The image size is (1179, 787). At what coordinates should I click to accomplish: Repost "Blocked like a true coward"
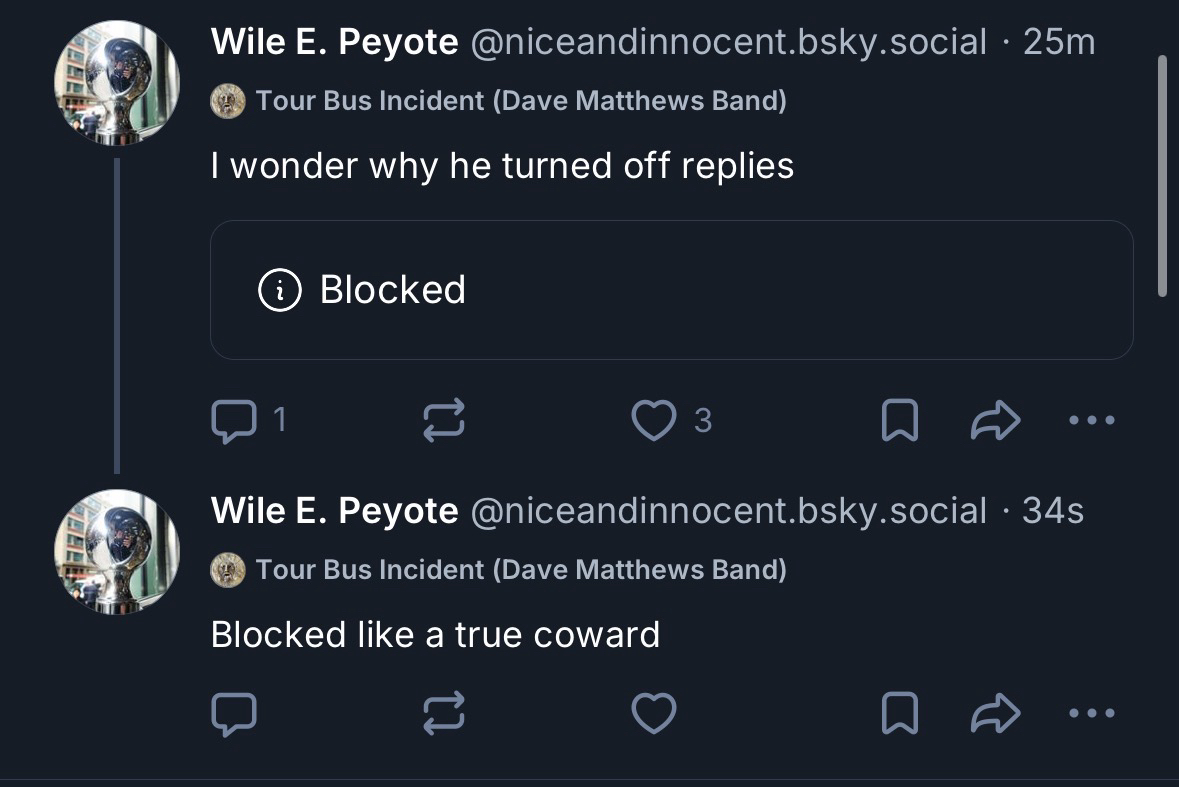445,714
